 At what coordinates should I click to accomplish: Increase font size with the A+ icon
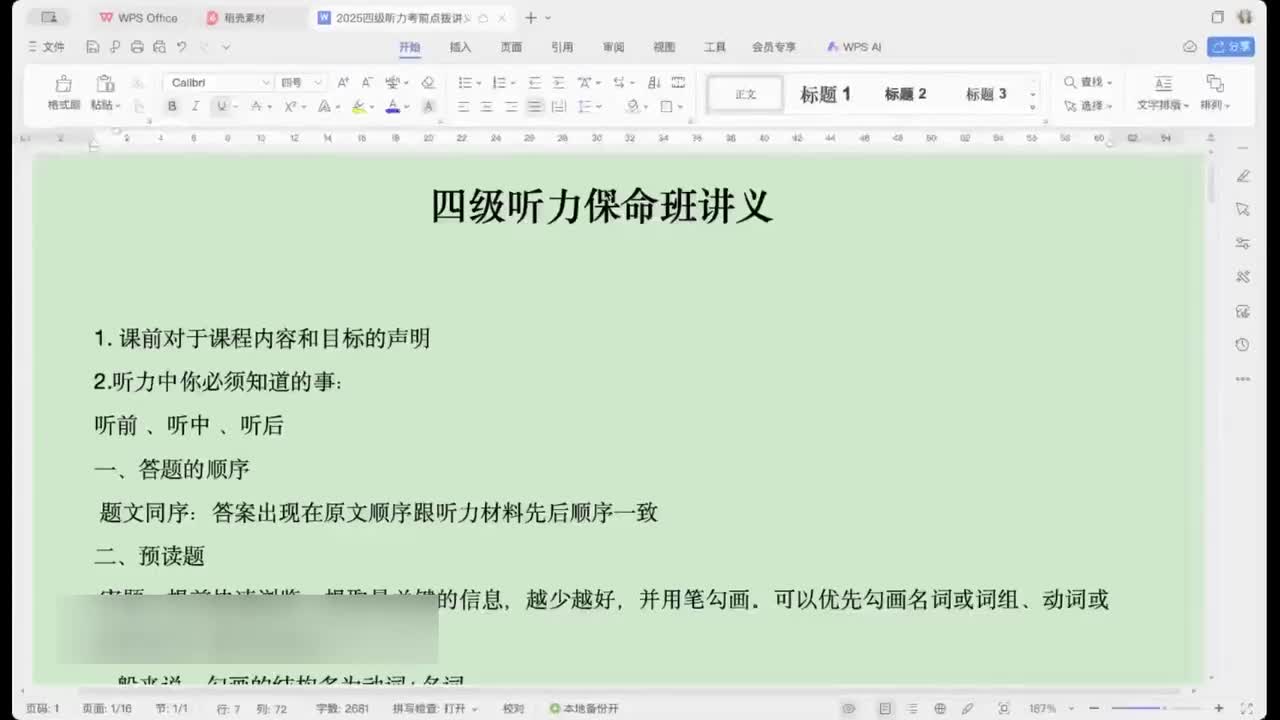point(343,83)
